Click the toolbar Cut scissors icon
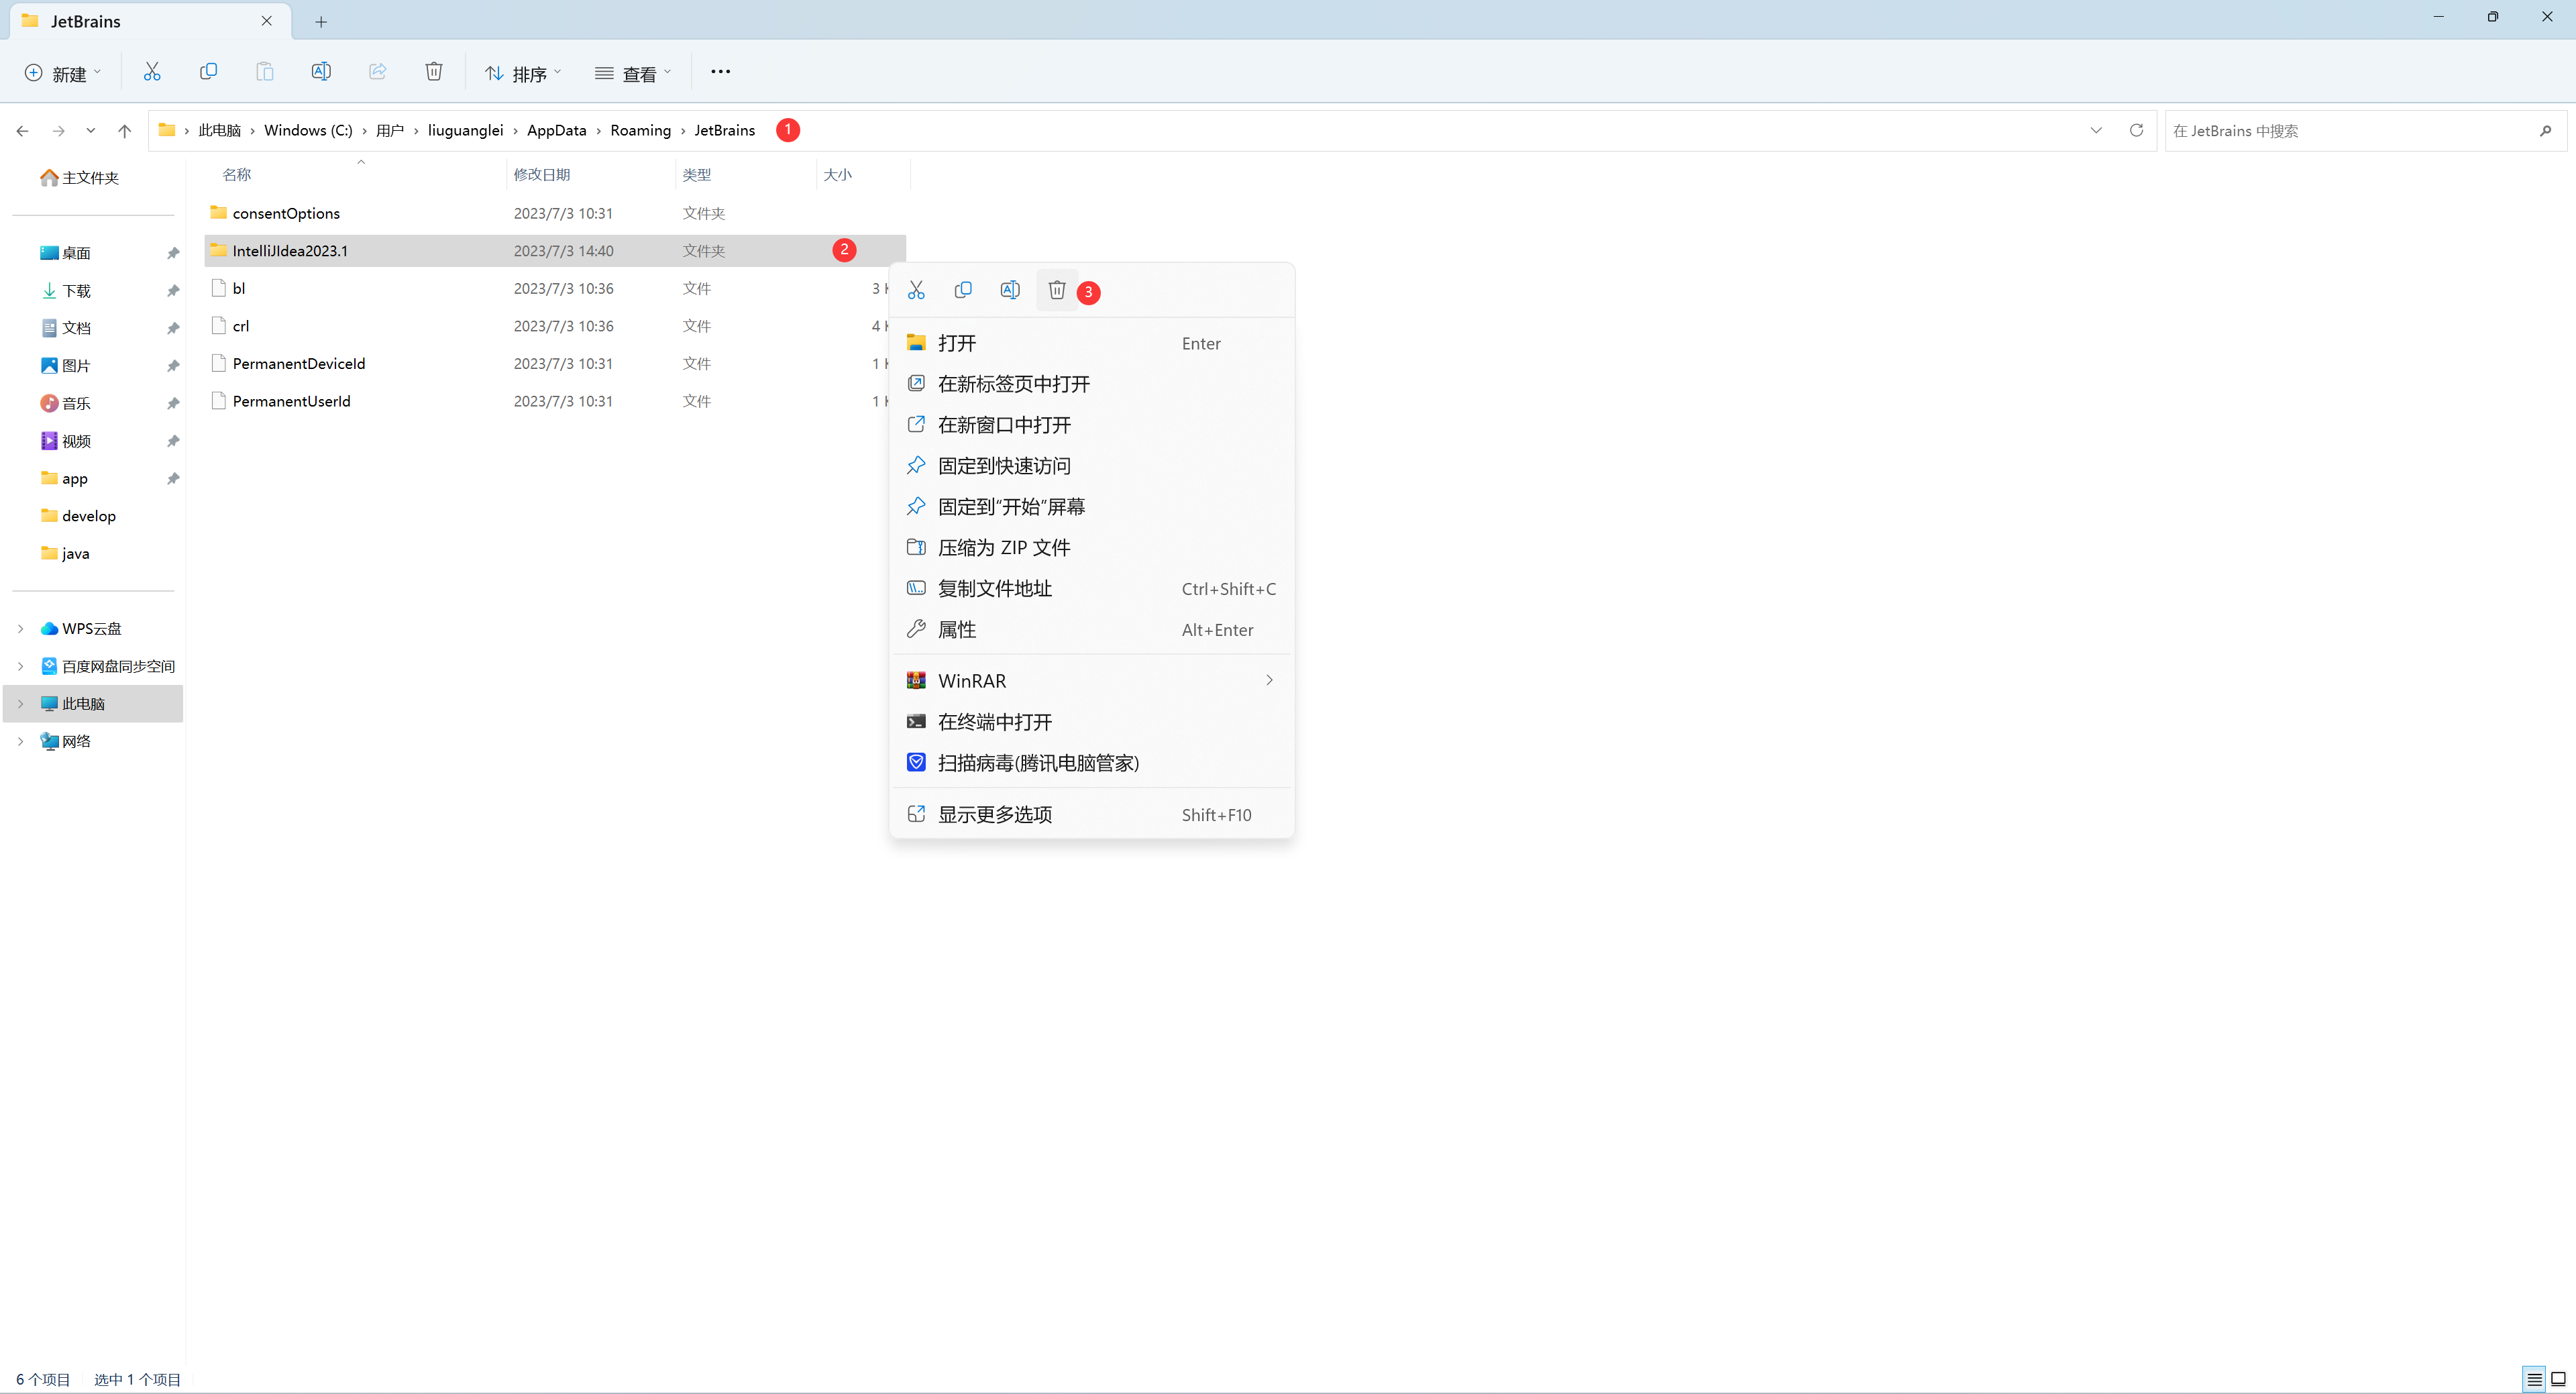Viewport: 2576px width, 1394px height. [x=152, y=72]
